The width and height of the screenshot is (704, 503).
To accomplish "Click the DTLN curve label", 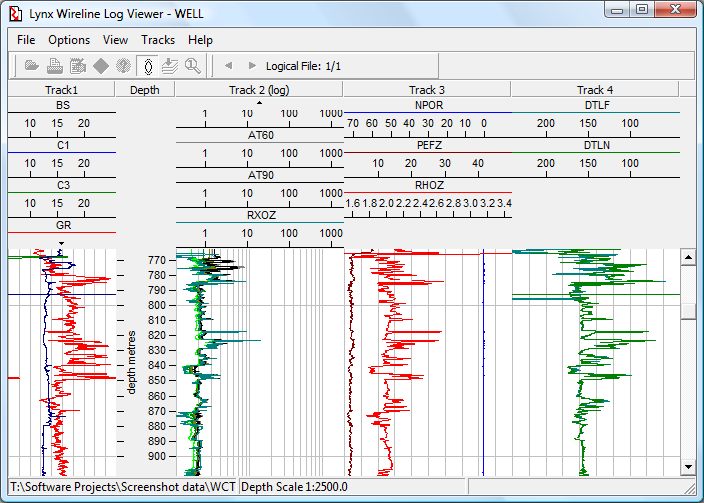I will coord(597,145).
